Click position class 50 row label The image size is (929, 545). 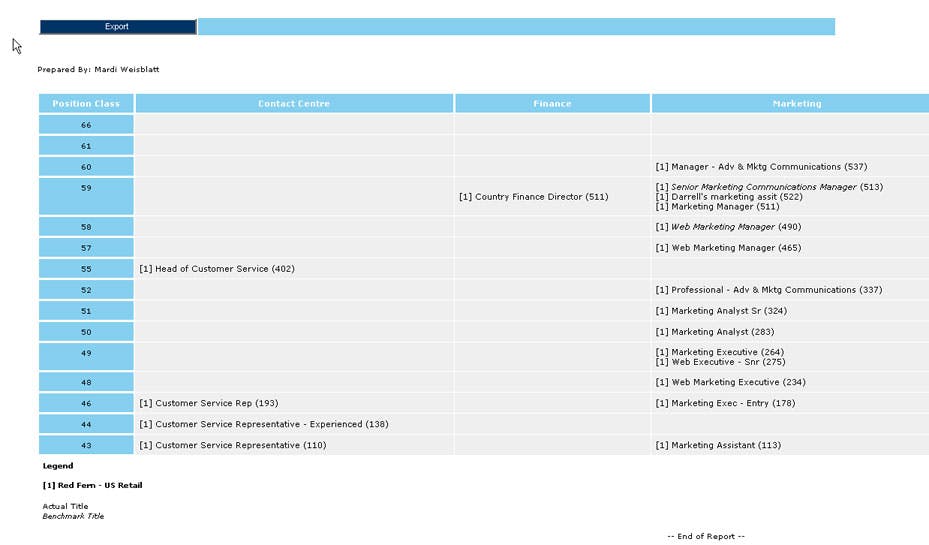point(86,332)
